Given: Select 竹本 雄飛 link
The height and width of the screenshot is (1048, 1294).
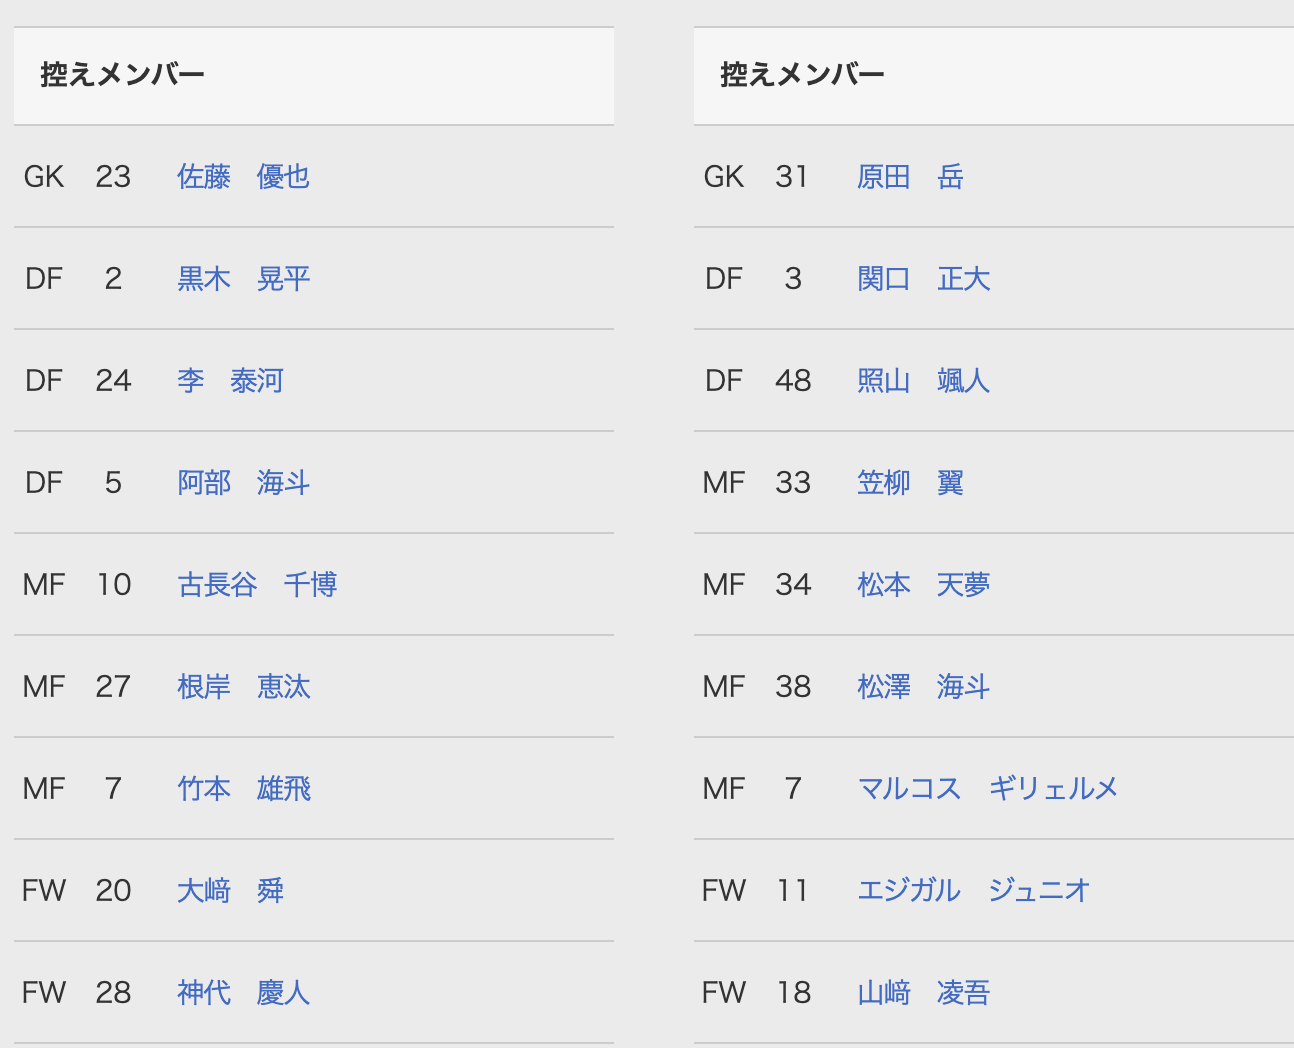Looking at the screenshot, I should (243, 789).
